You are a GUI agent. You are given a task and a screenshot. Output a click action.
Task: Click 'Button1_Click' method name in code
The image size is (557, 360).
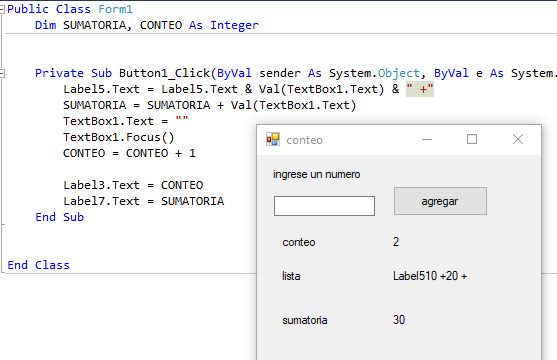click(x=164, y=73)
